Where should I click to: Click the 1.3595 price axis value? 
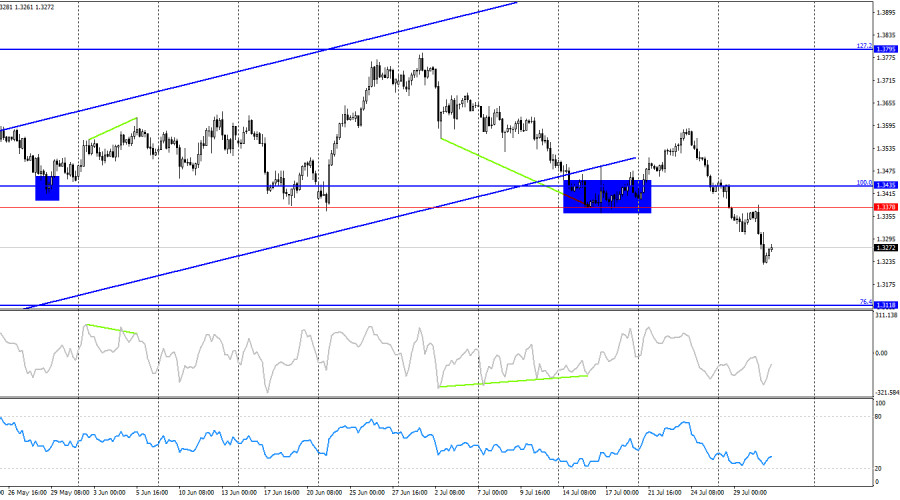(x=886, y=126)
